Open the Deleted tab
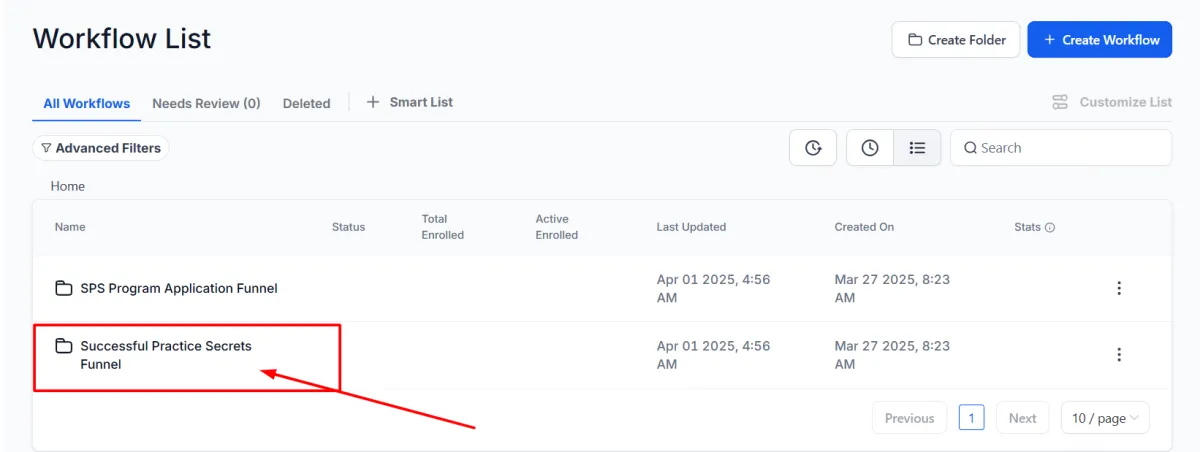This screenshot has height=452, width=1200. pos(306,103)
